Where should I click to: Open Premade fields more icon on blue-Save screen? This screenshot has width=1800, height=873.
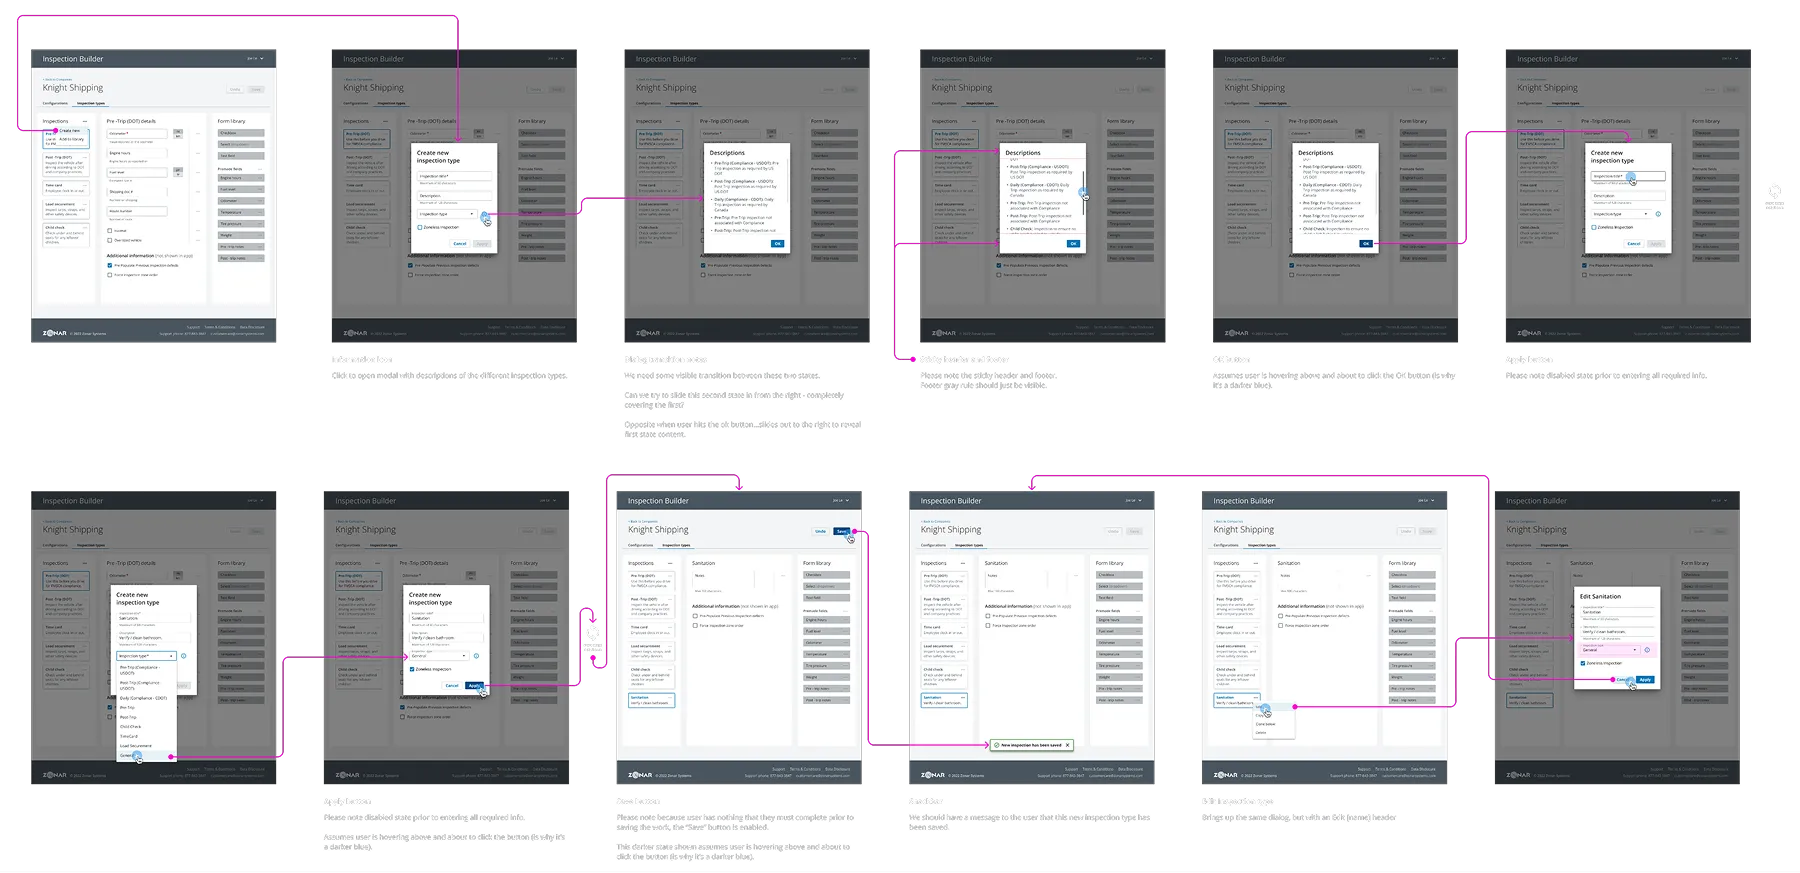click(x=845, y=611)
